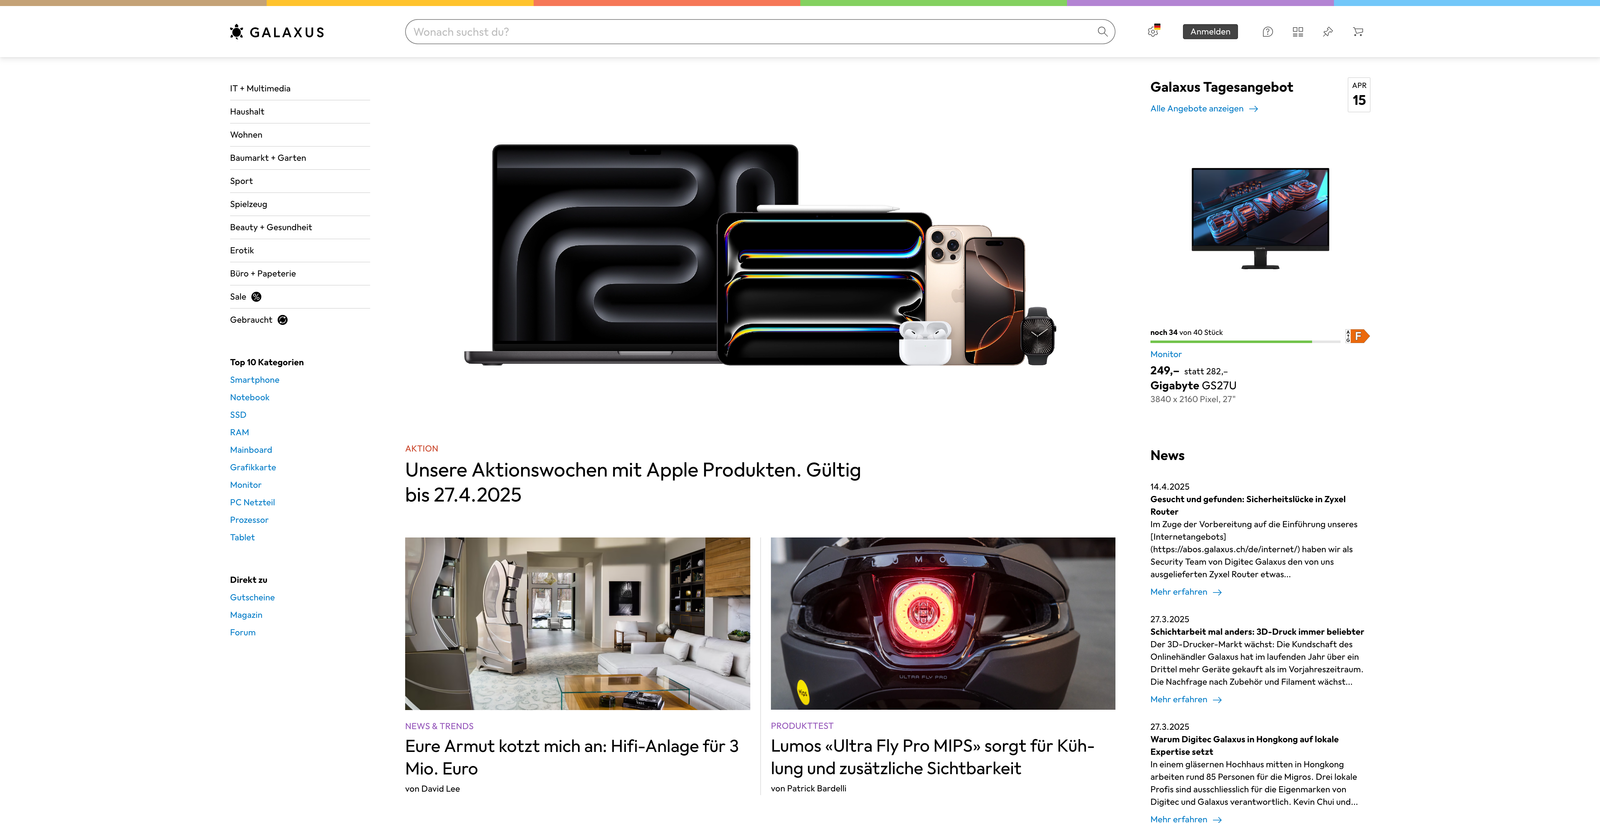Viewport: 1600px width, 823px height.
Task: Click the Galaxus logo in the header
Action: tap(277, 32)
